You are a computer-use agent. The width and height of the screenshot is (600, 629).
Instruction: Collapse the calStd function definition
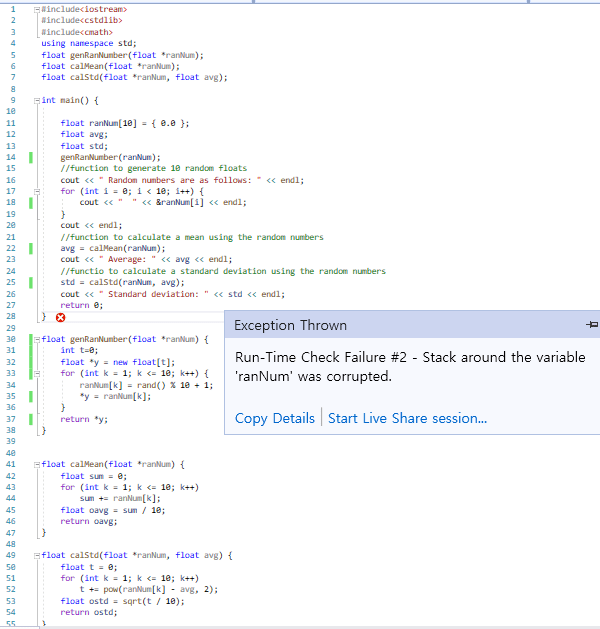[x=36, y=555]
